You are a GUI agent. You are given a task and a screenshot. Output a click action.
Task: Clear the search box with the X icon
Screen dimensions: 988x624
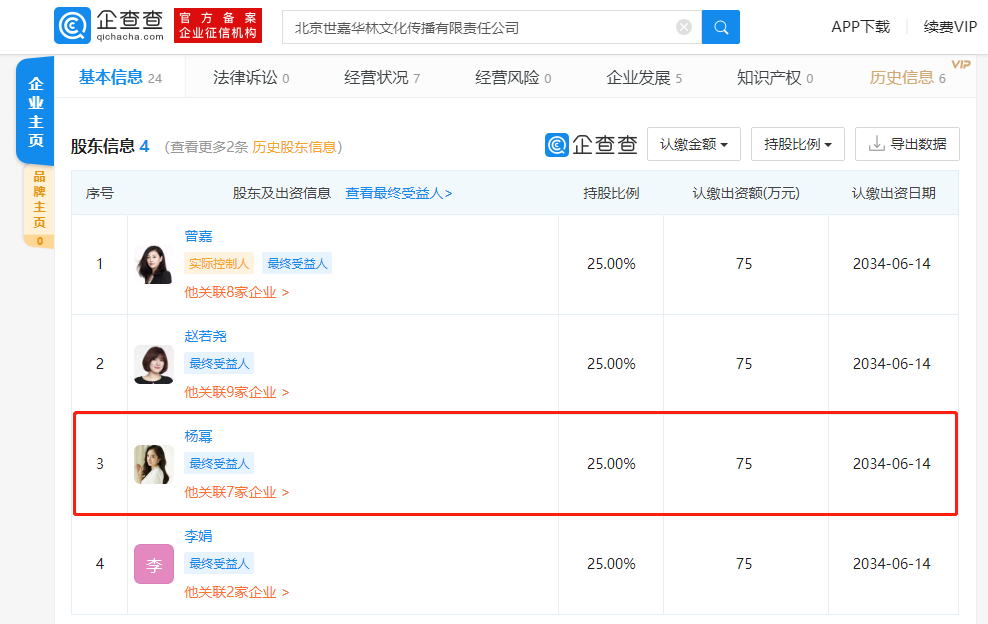click(x=684, y=27)
